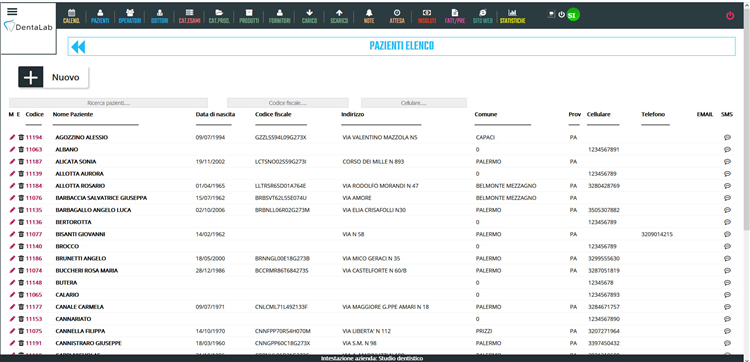Open the Insoluti section

427,16
